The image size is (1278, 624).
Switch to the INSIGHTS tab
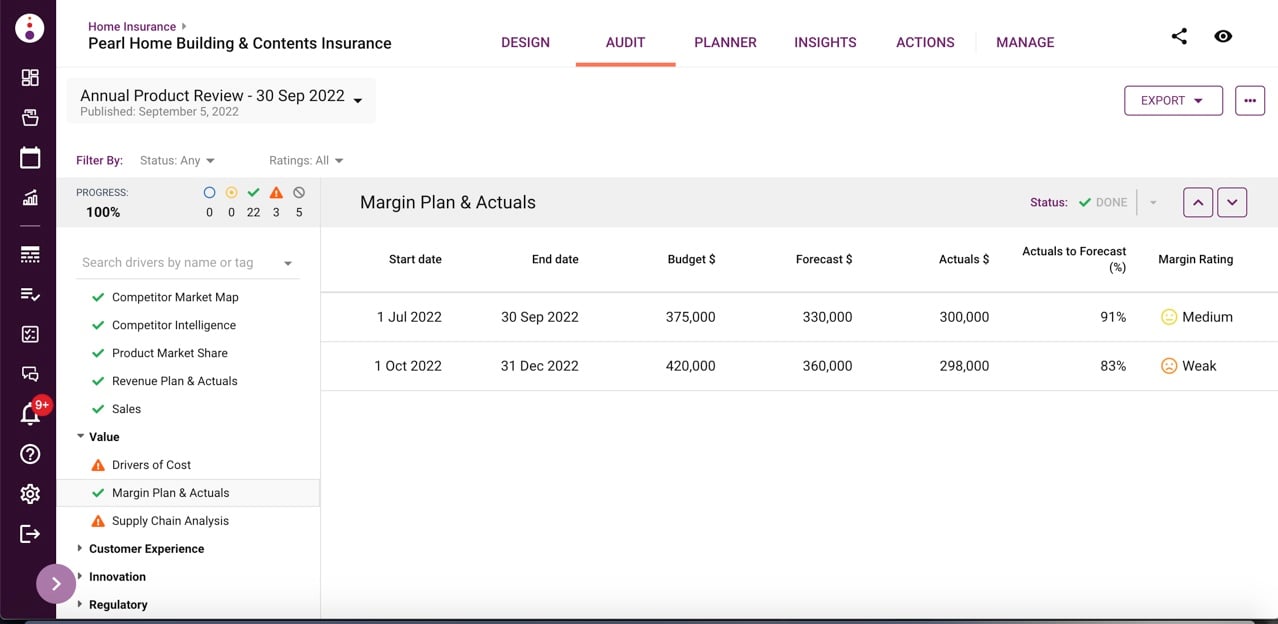[x=825, y=42]
